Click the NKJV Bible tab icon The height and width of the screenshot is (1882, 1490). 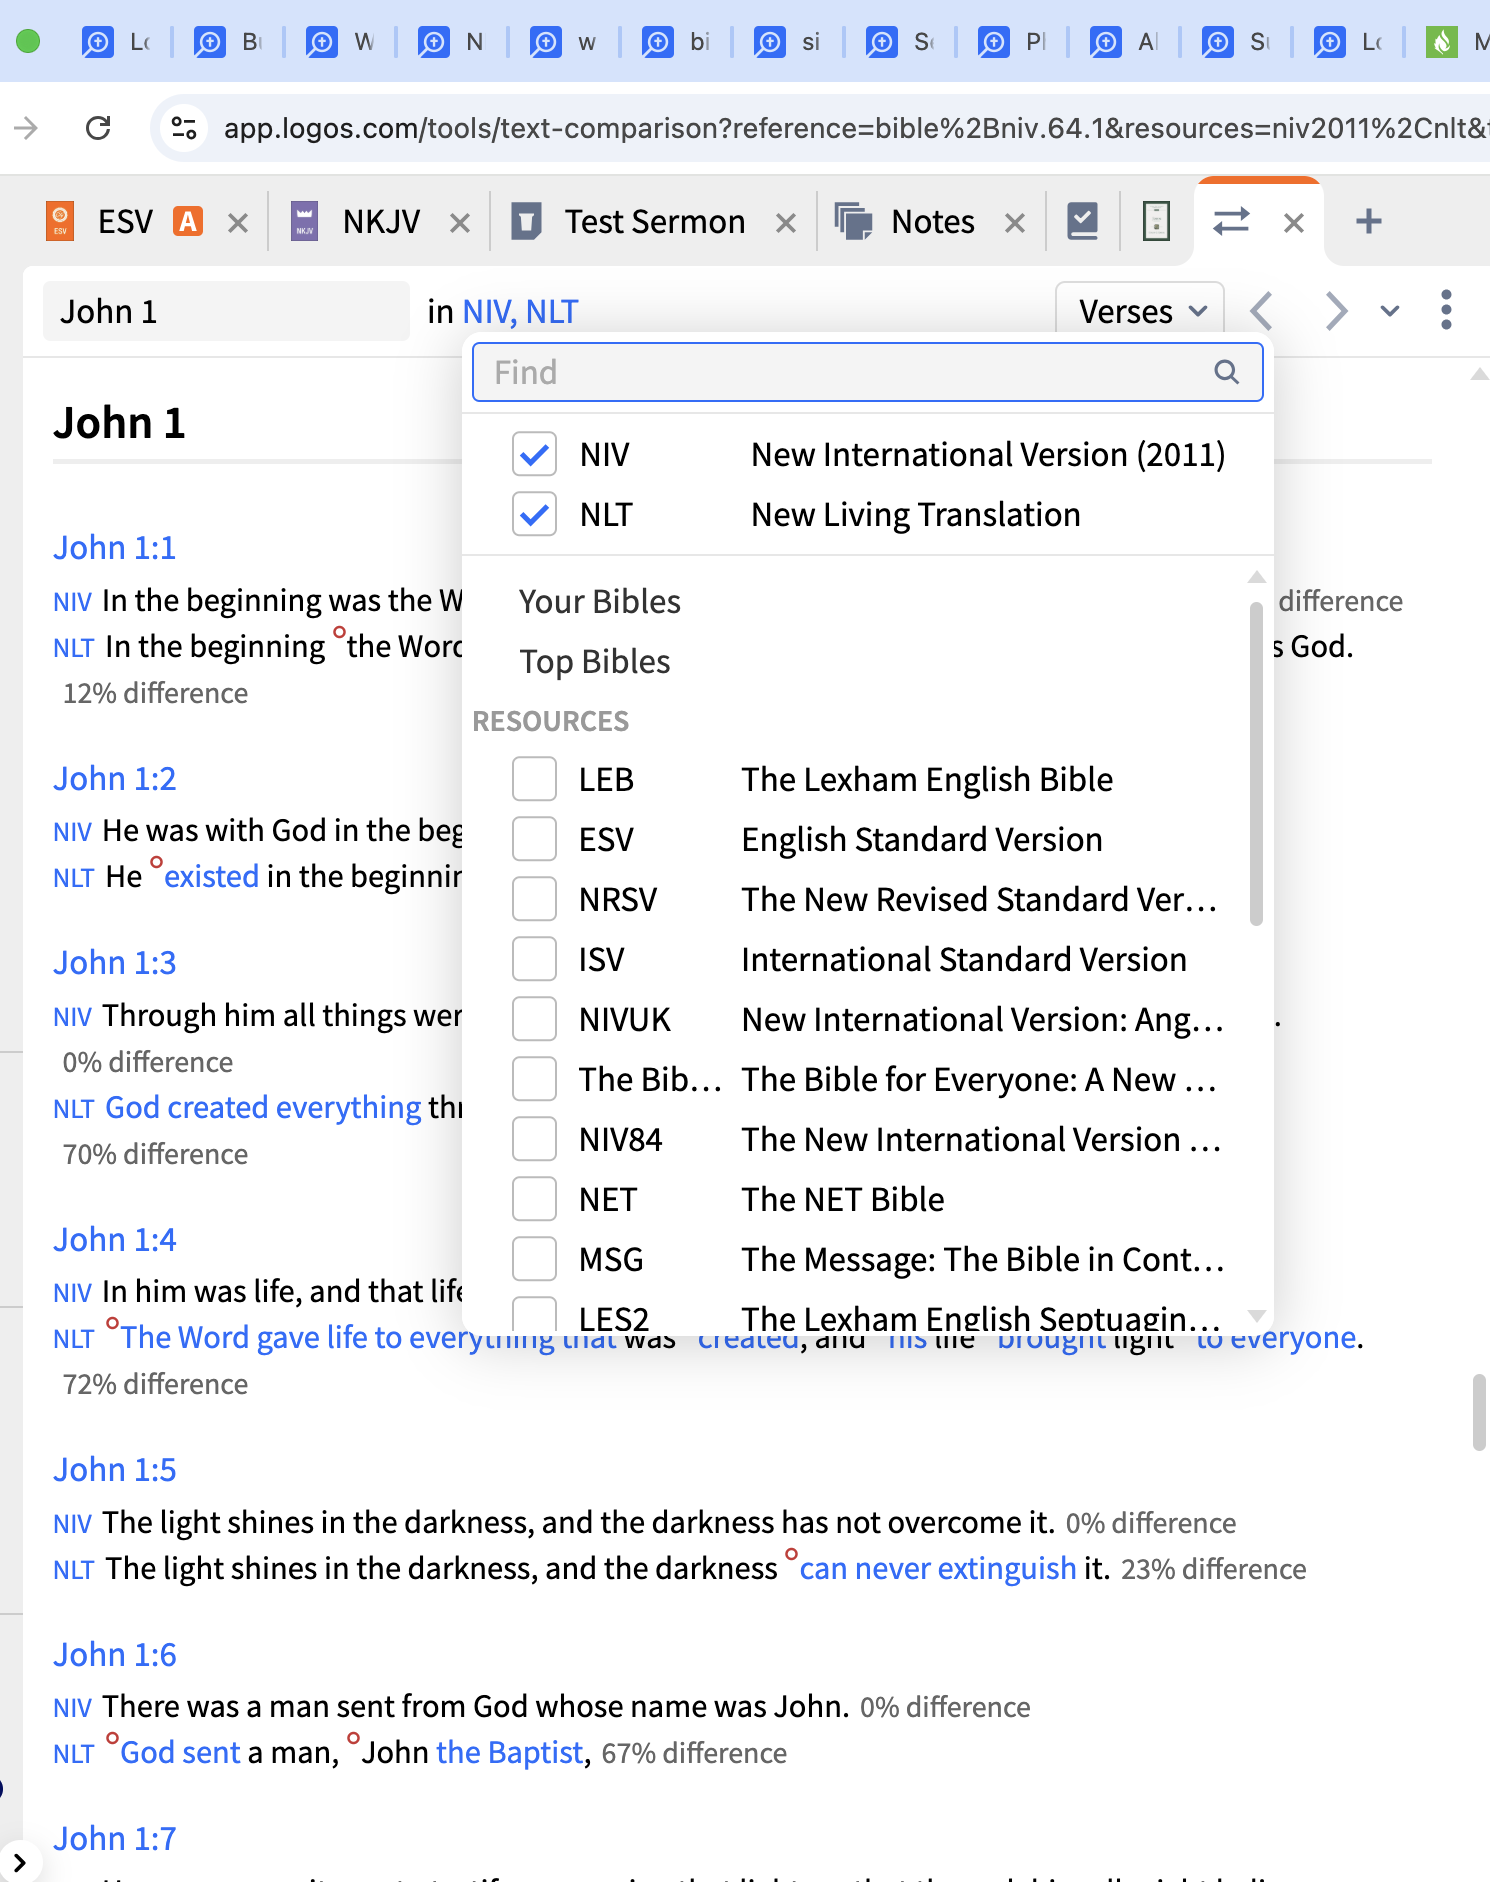305,221
